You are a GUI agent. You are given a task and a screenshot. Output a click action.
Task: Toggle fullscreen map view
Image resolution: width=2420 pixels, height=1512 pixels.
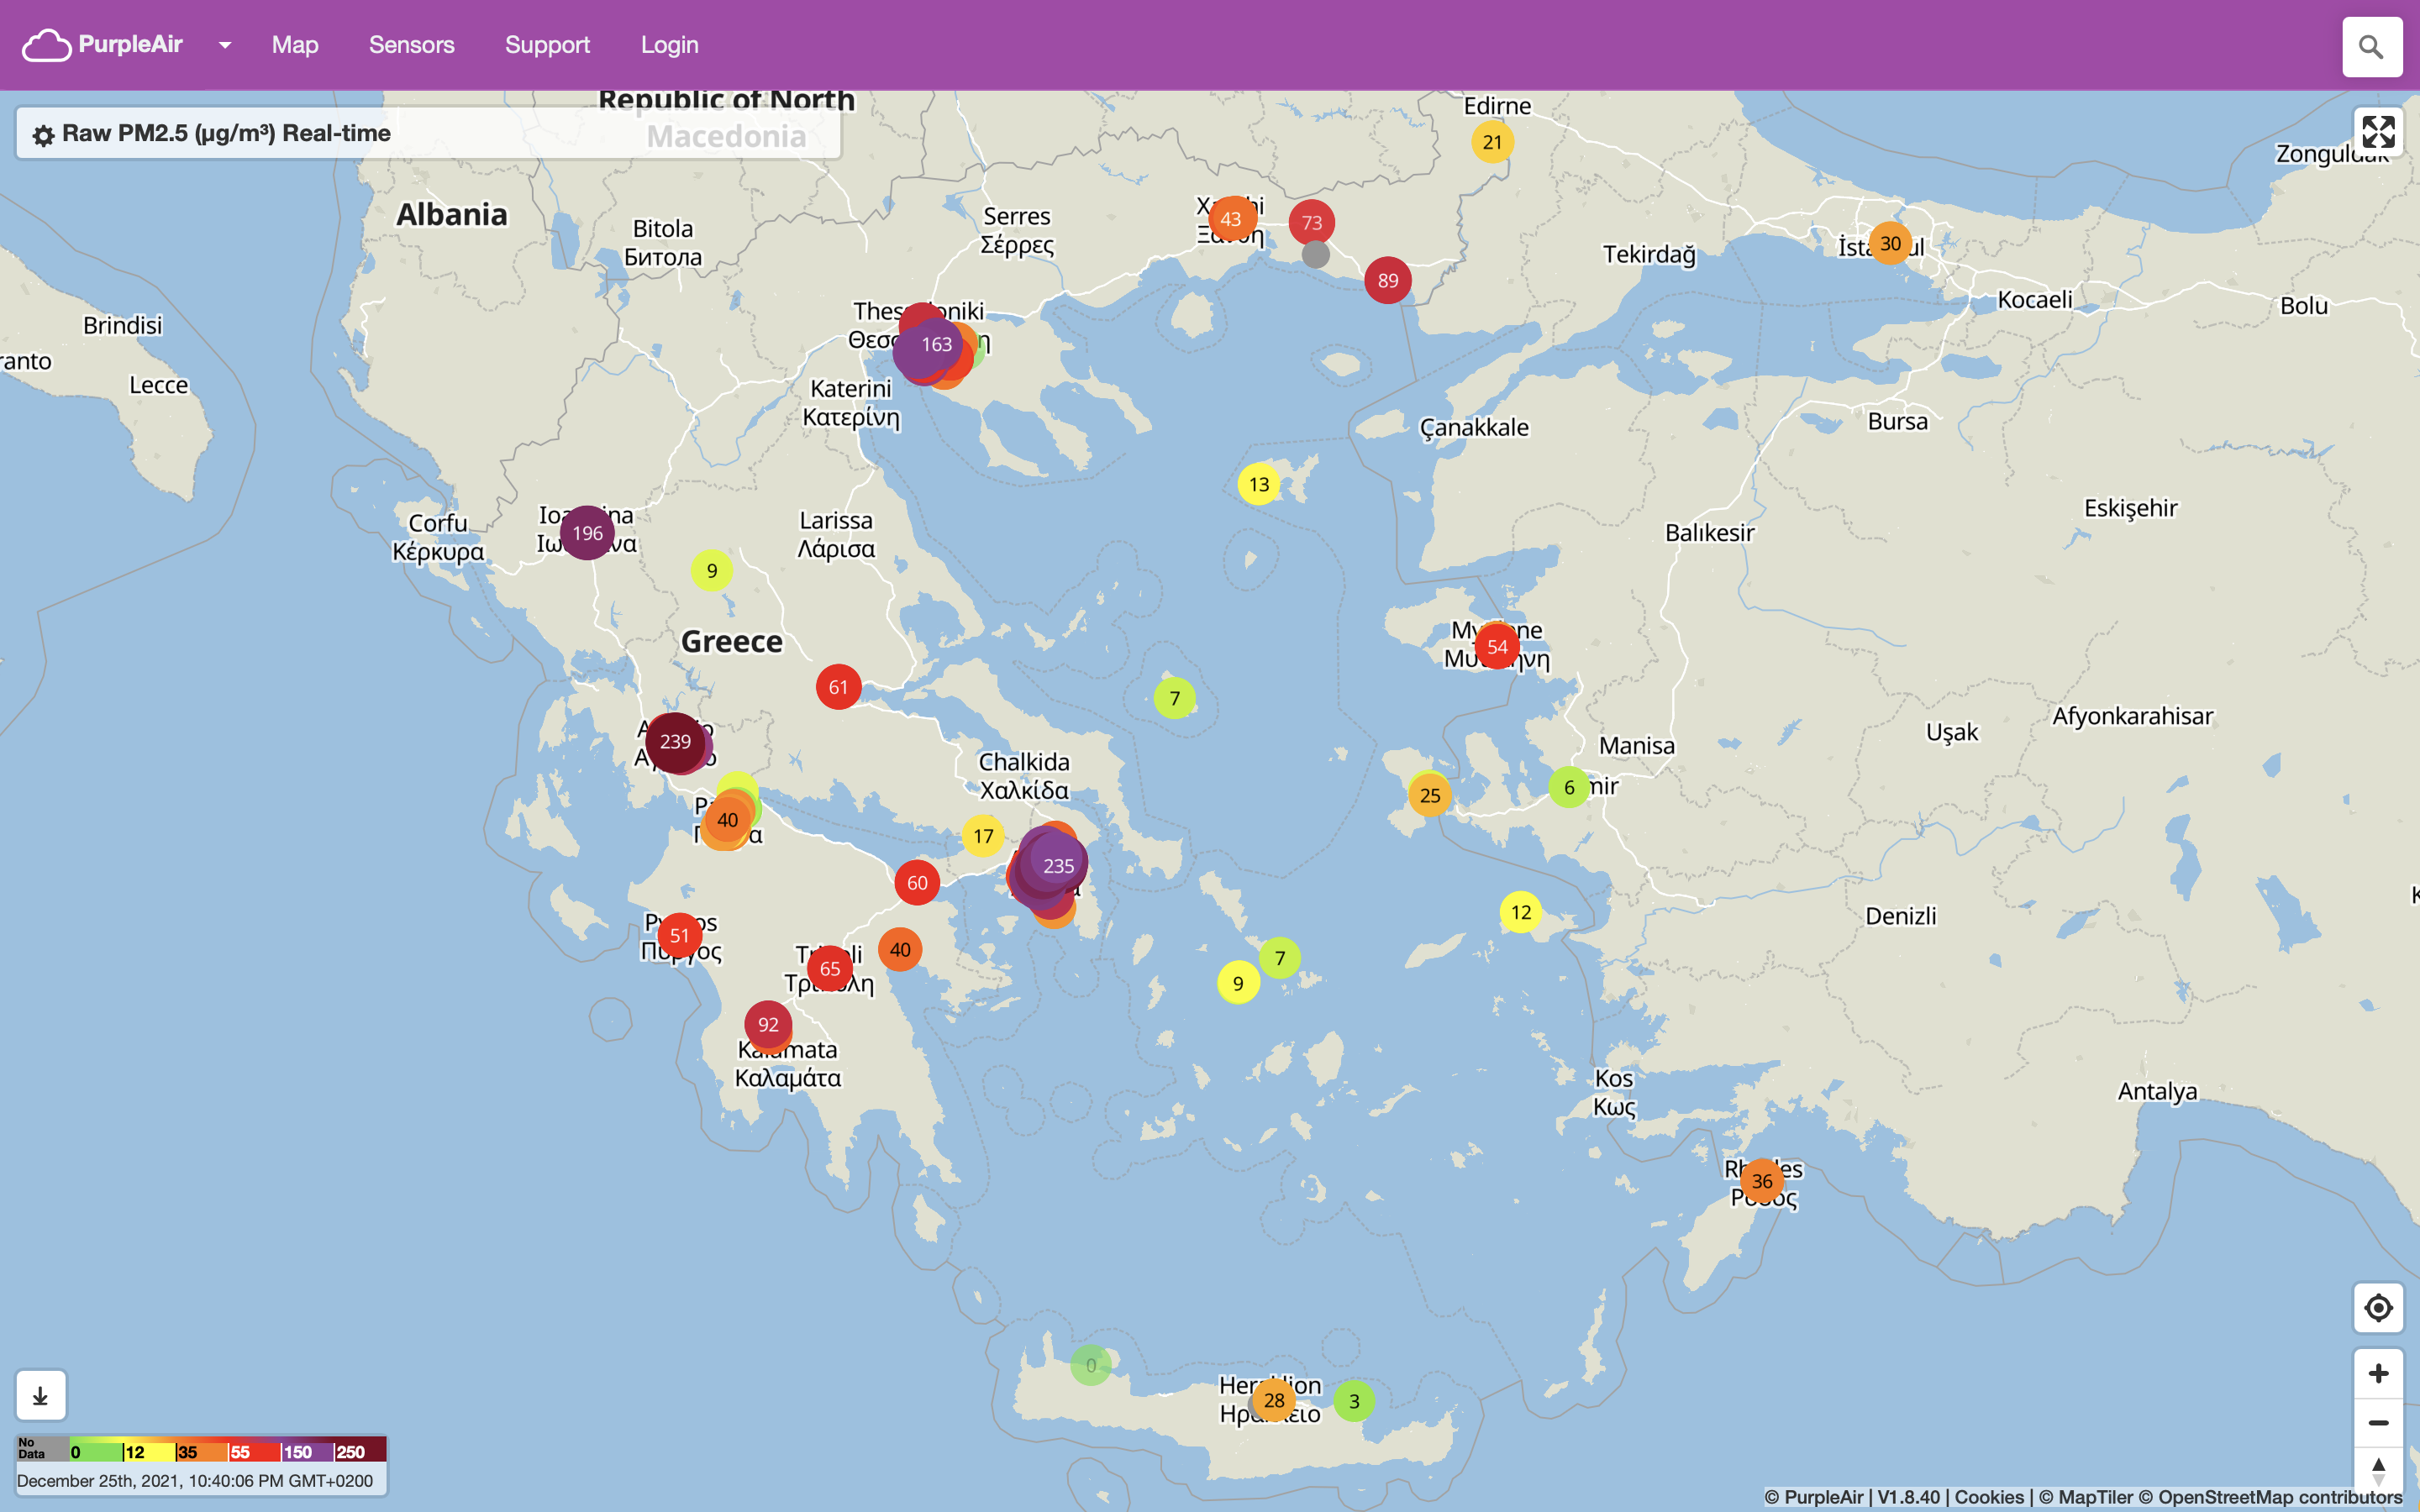2378,132
